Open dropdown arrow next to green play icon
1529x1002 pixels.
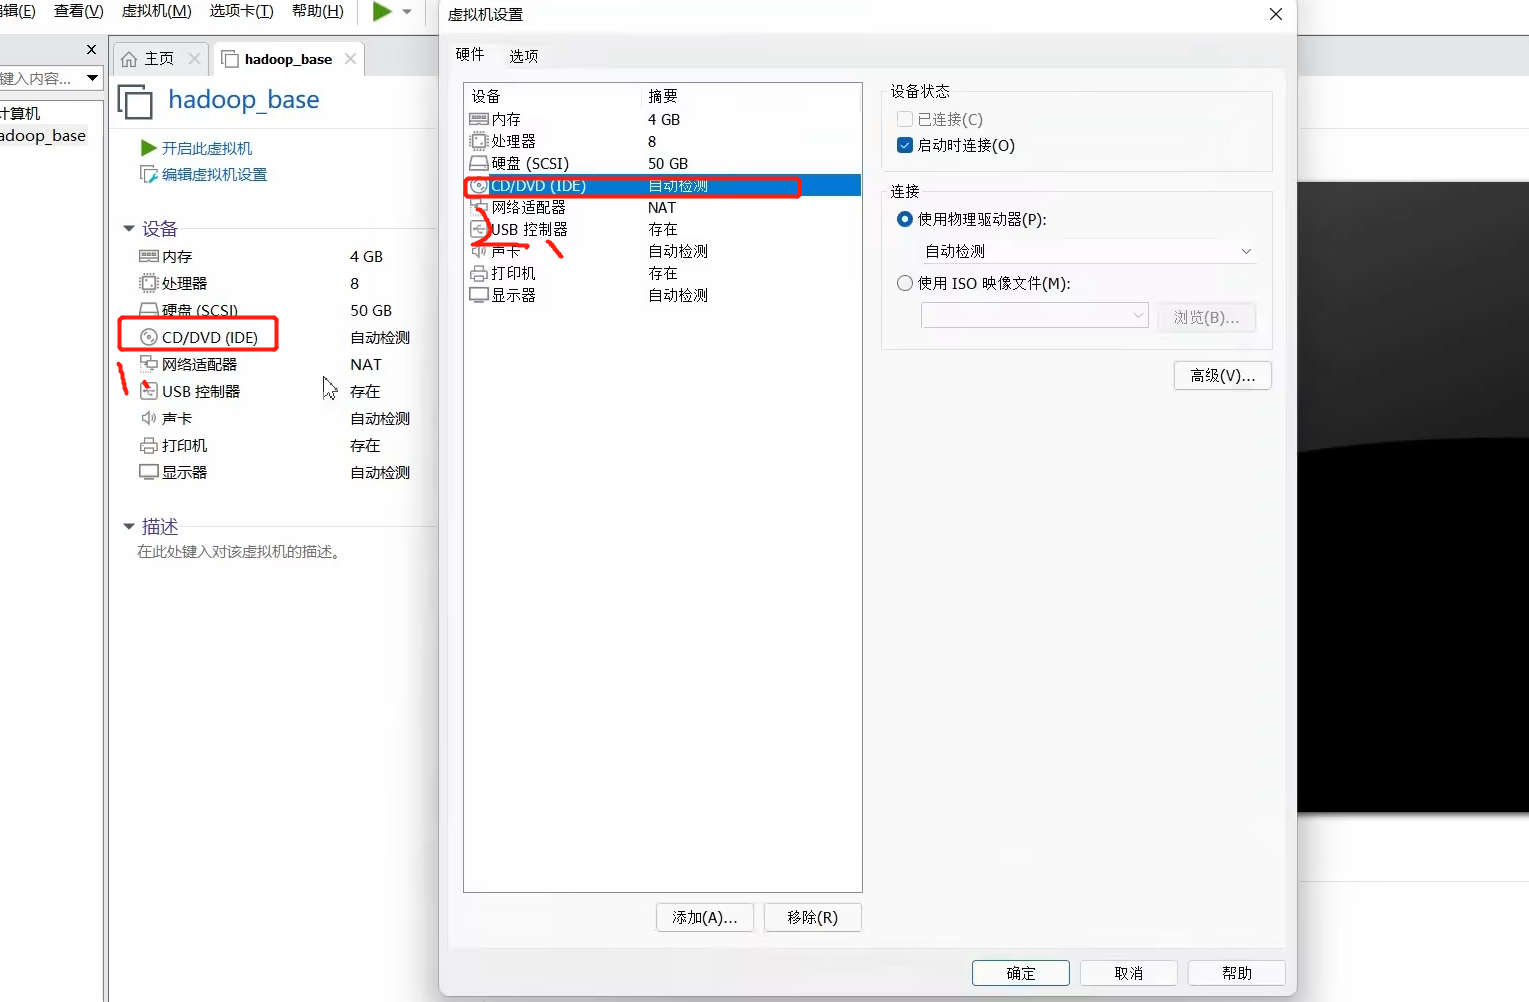pos(407,12)
